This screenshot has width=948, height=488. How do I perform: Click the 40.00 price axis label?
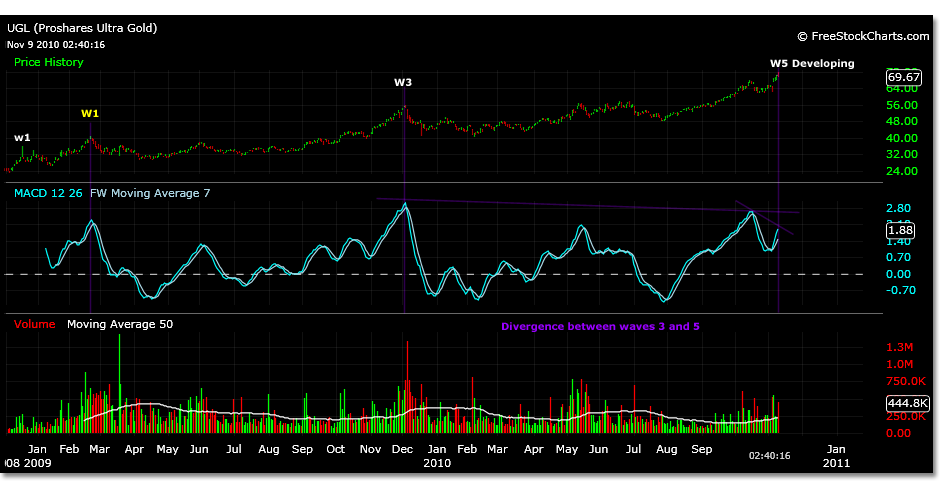[x=902, y=138]
